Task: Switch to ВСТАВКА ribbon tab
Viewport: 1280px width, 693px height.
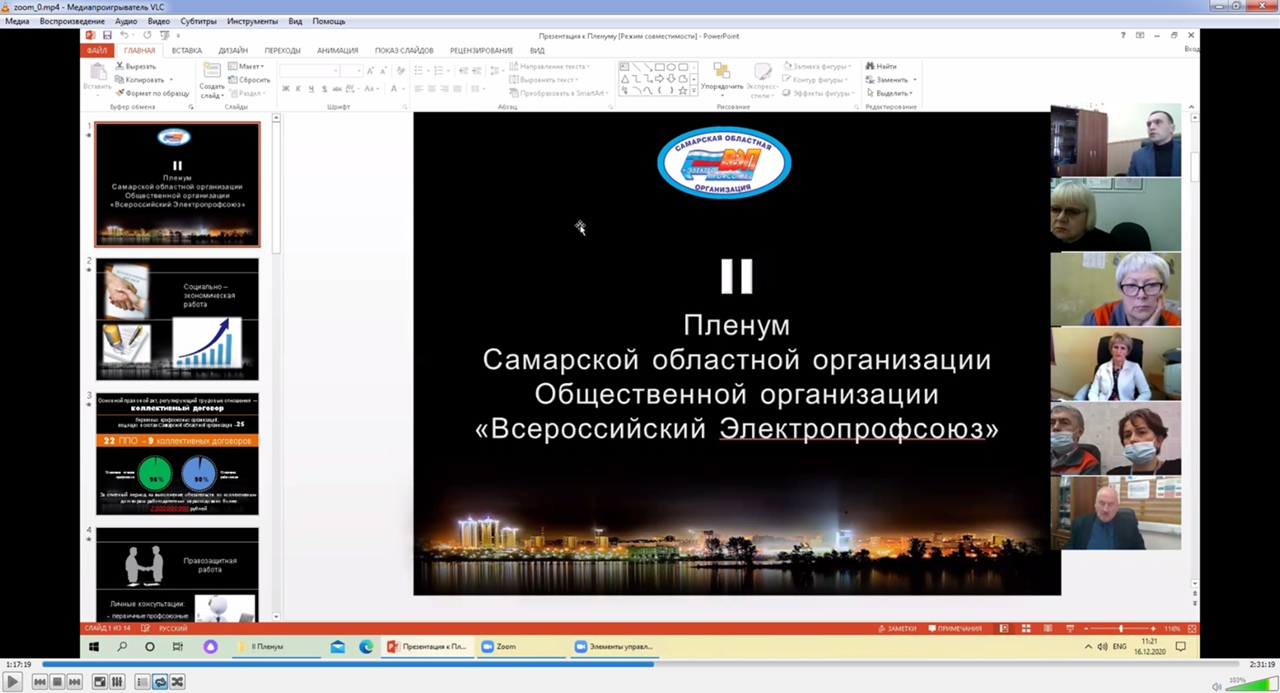Action: [x=187, y=50]
